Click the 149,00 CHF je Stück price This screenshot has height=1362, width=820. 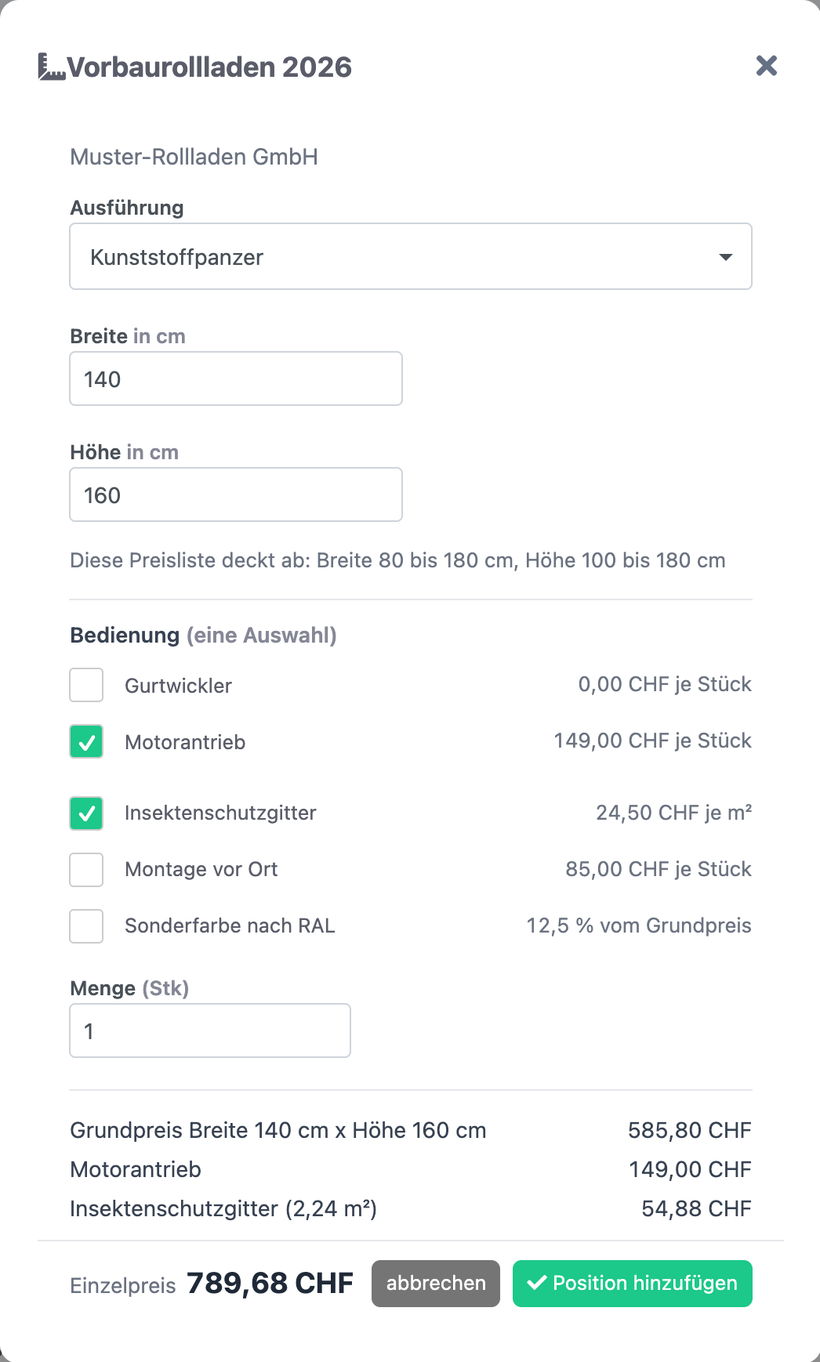point(653,741)
